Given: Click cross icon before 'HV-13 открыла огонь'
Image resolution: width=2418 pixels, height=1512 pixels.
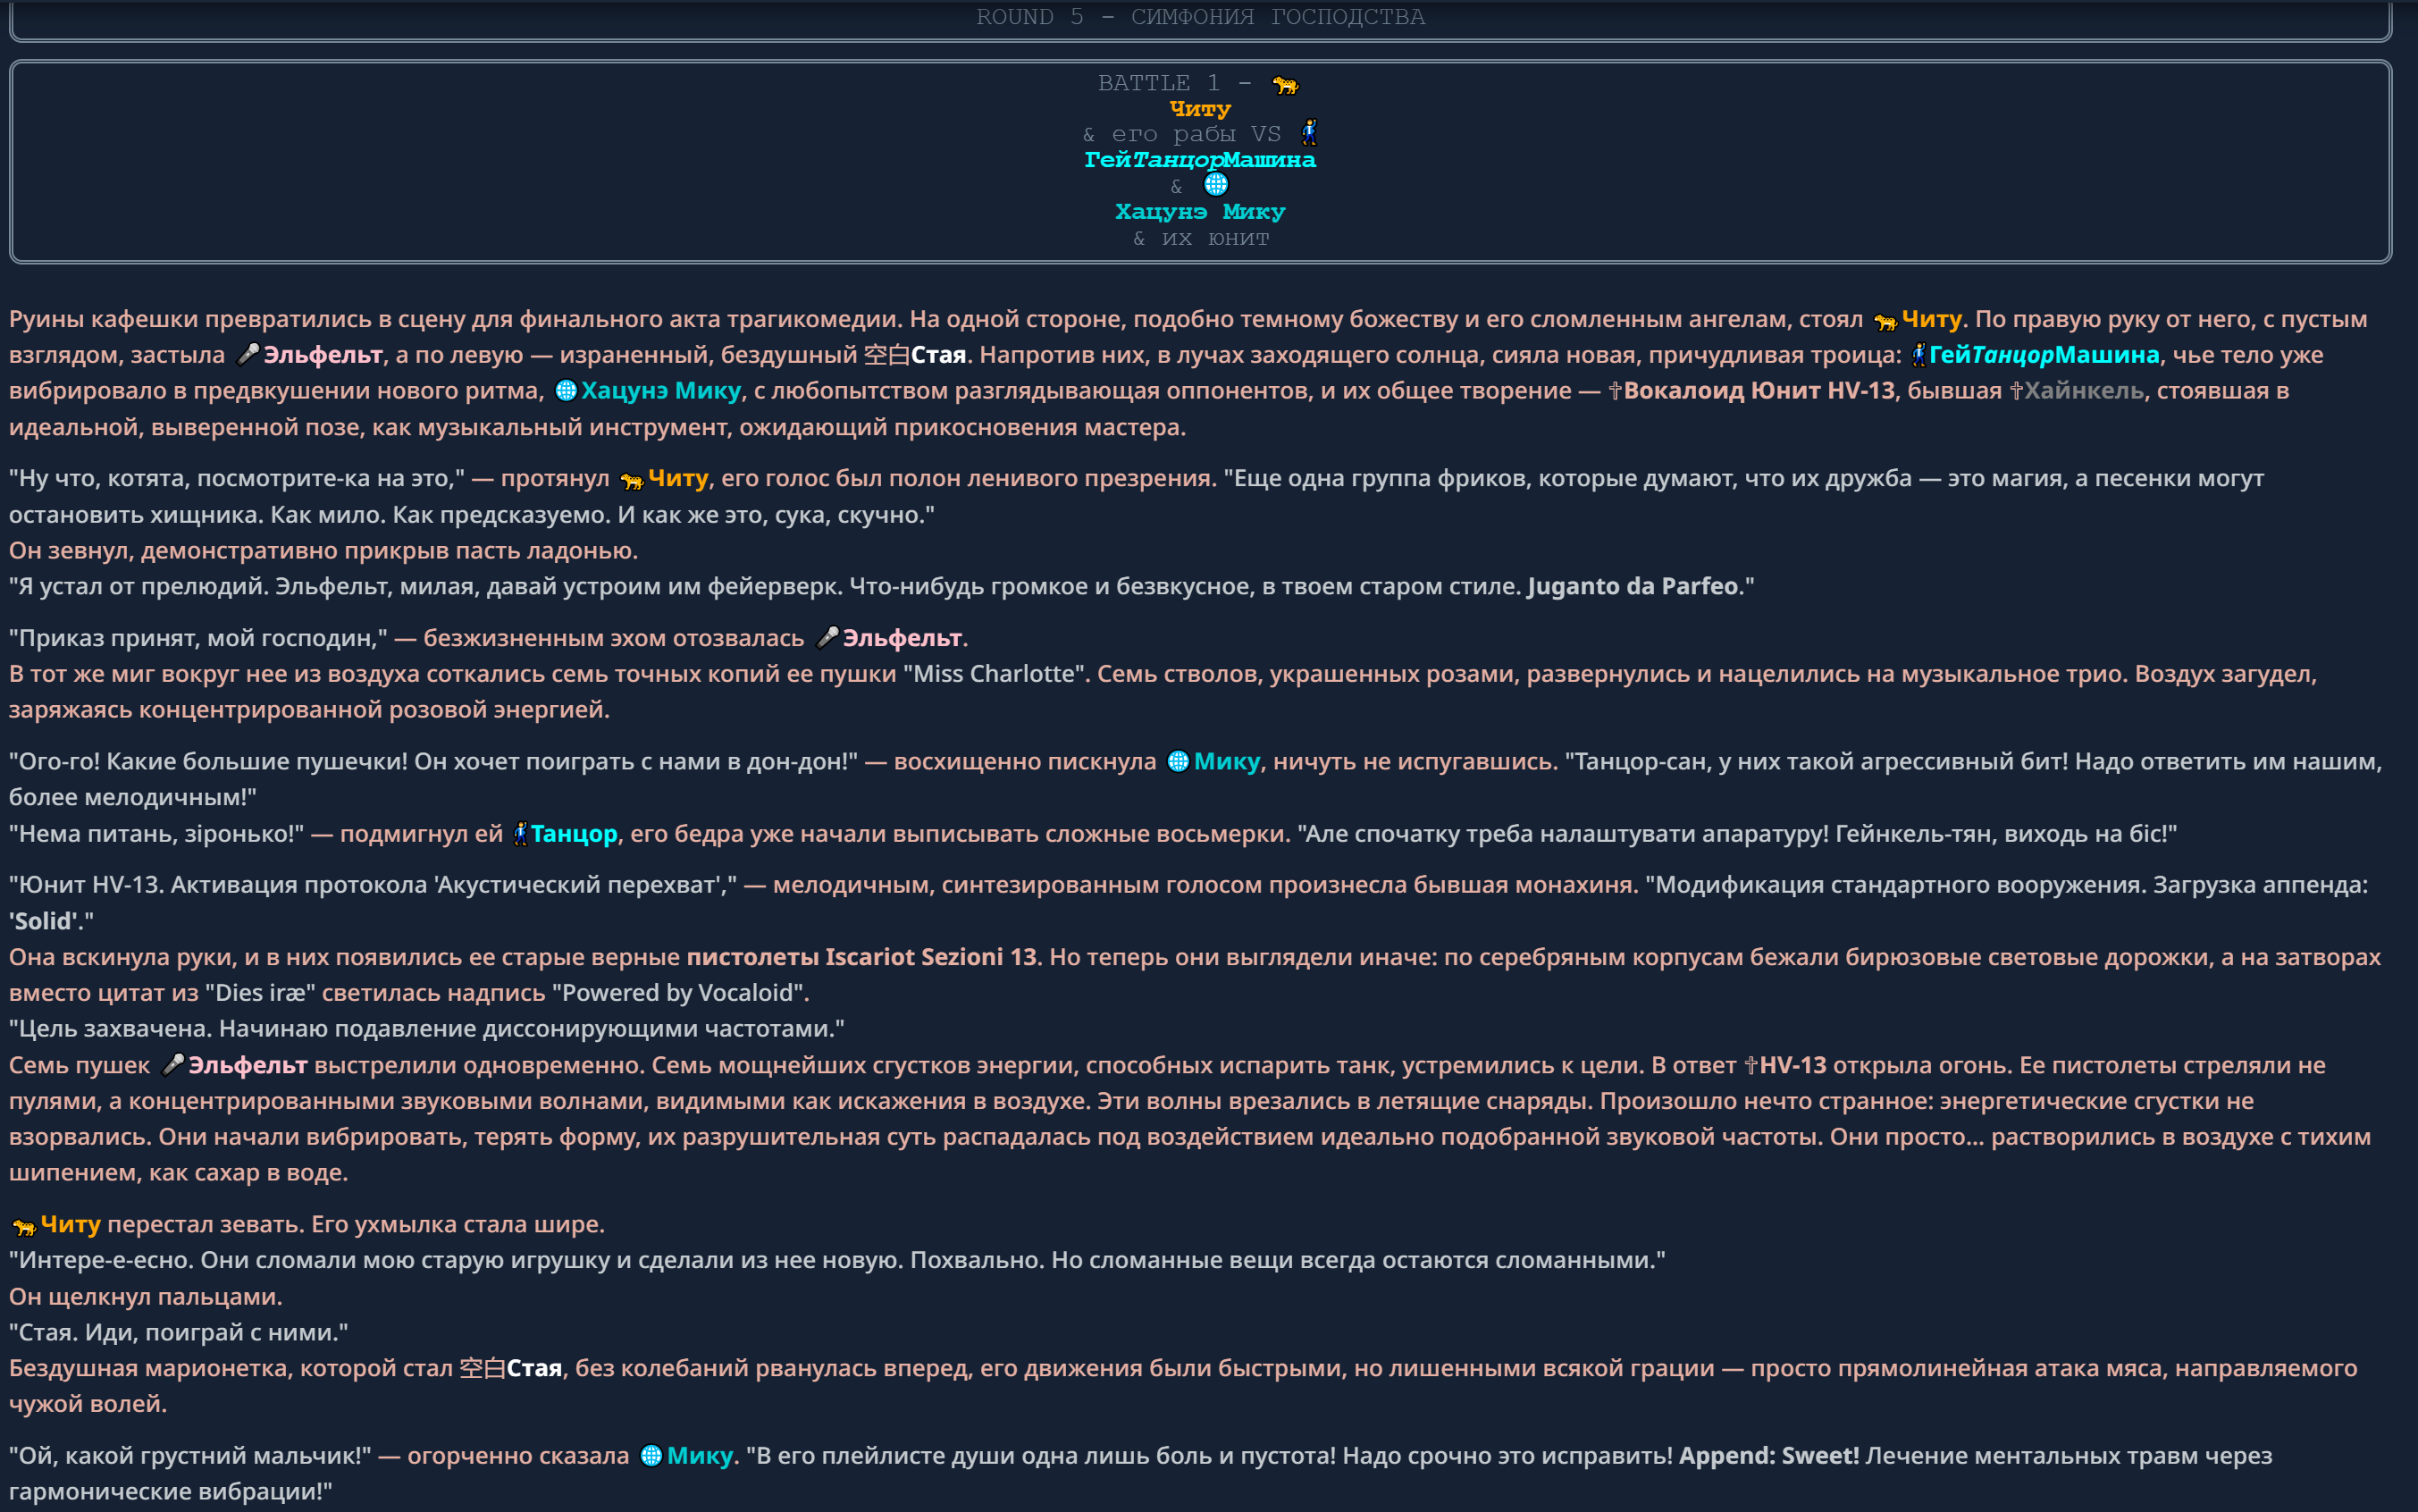Looking at the screenshot, I should click(x=1751, y=1066).
